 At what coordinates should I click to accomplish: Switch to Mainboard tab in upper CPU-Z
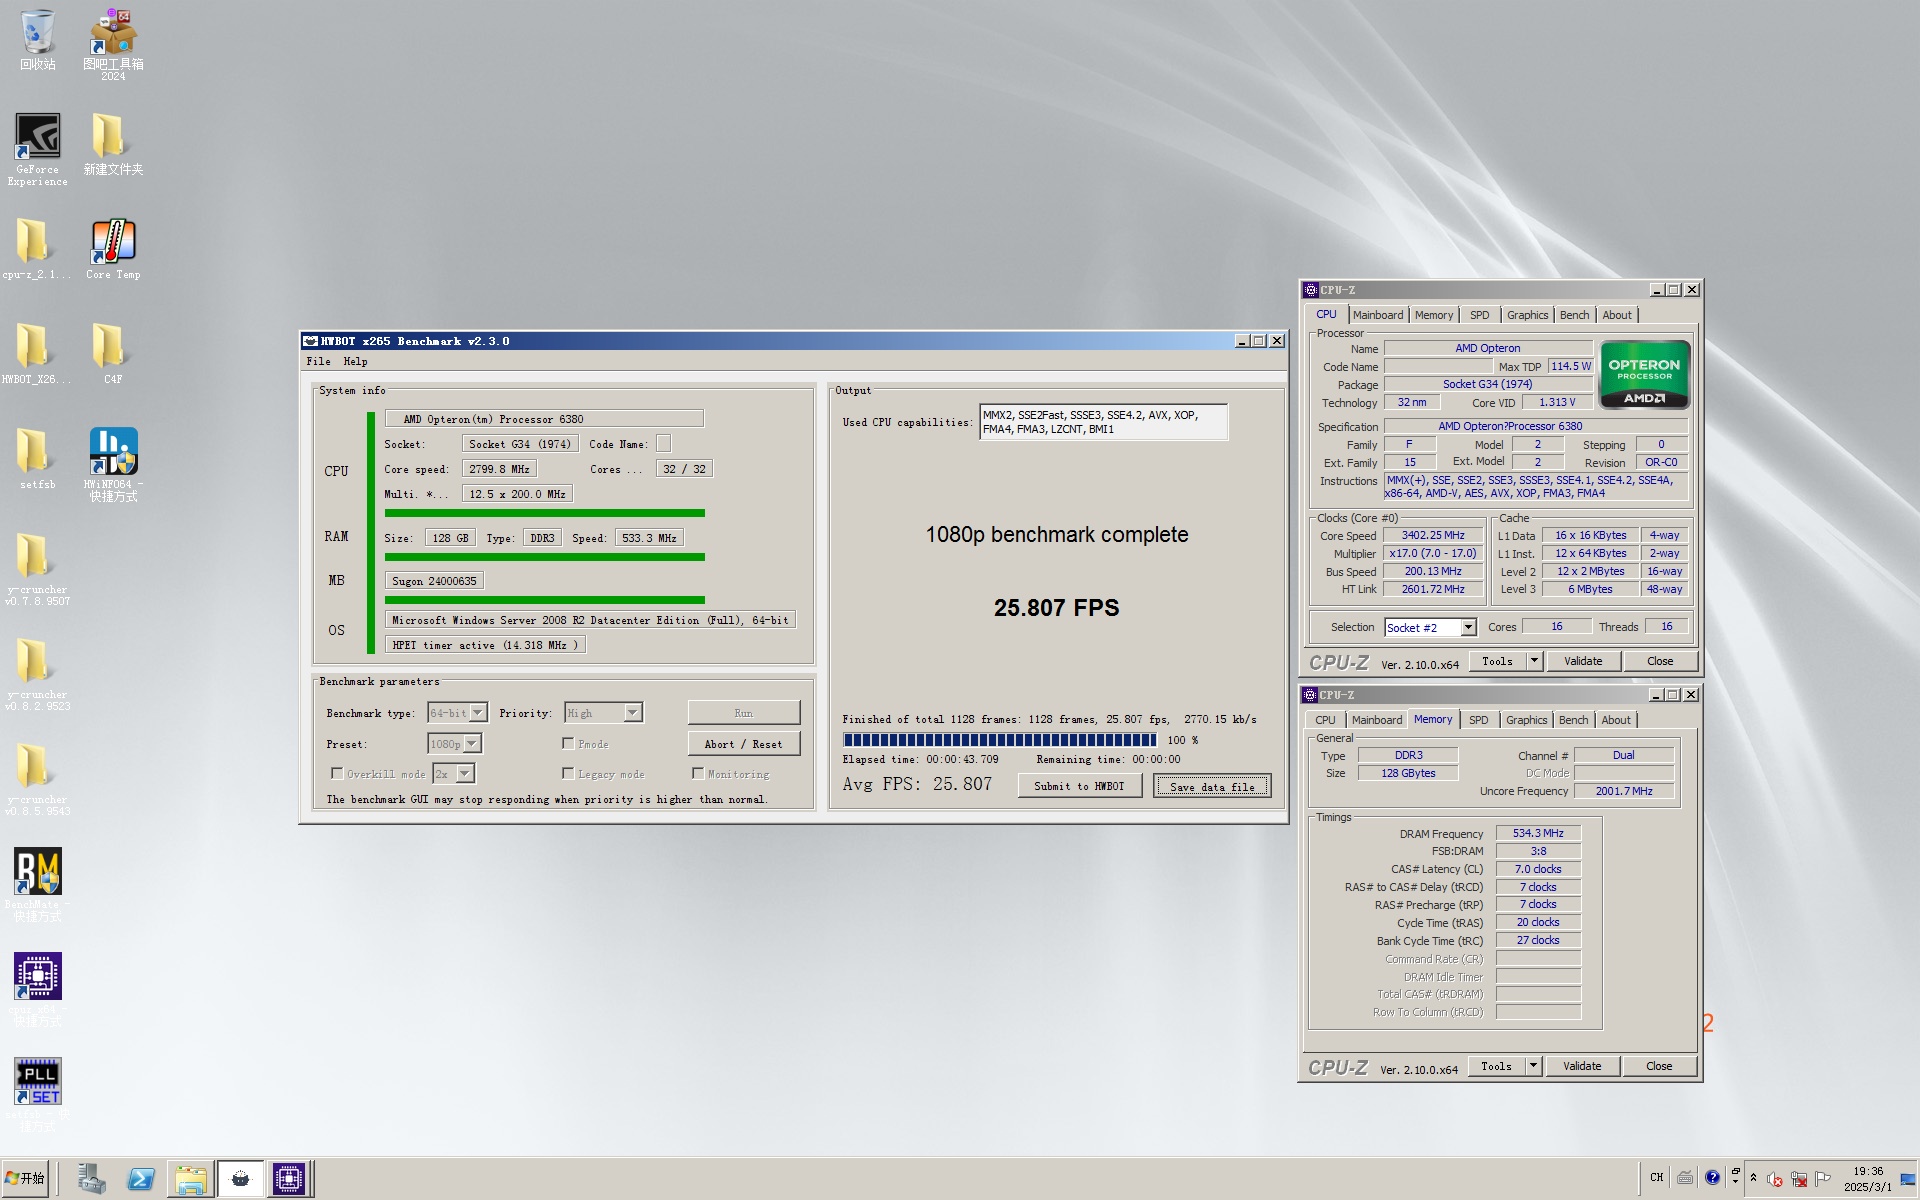coord(1378,315)
